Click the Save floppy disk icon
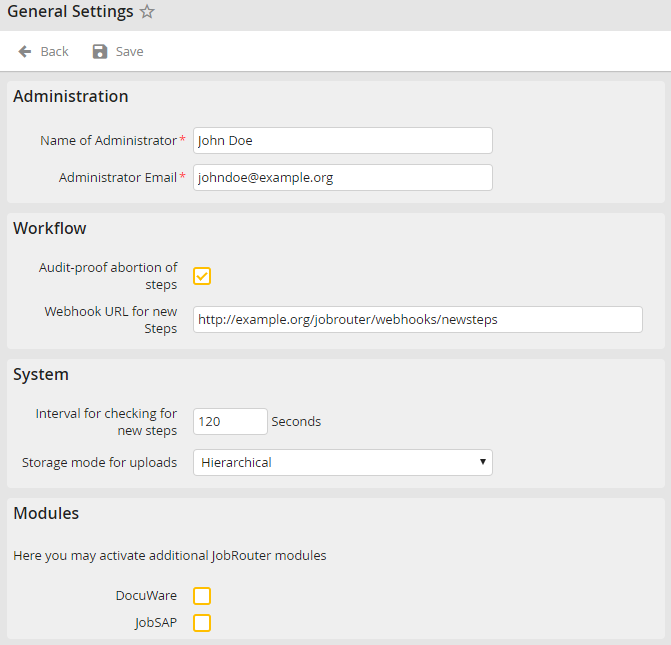The image size is (671, 645). tap(100, 51)
